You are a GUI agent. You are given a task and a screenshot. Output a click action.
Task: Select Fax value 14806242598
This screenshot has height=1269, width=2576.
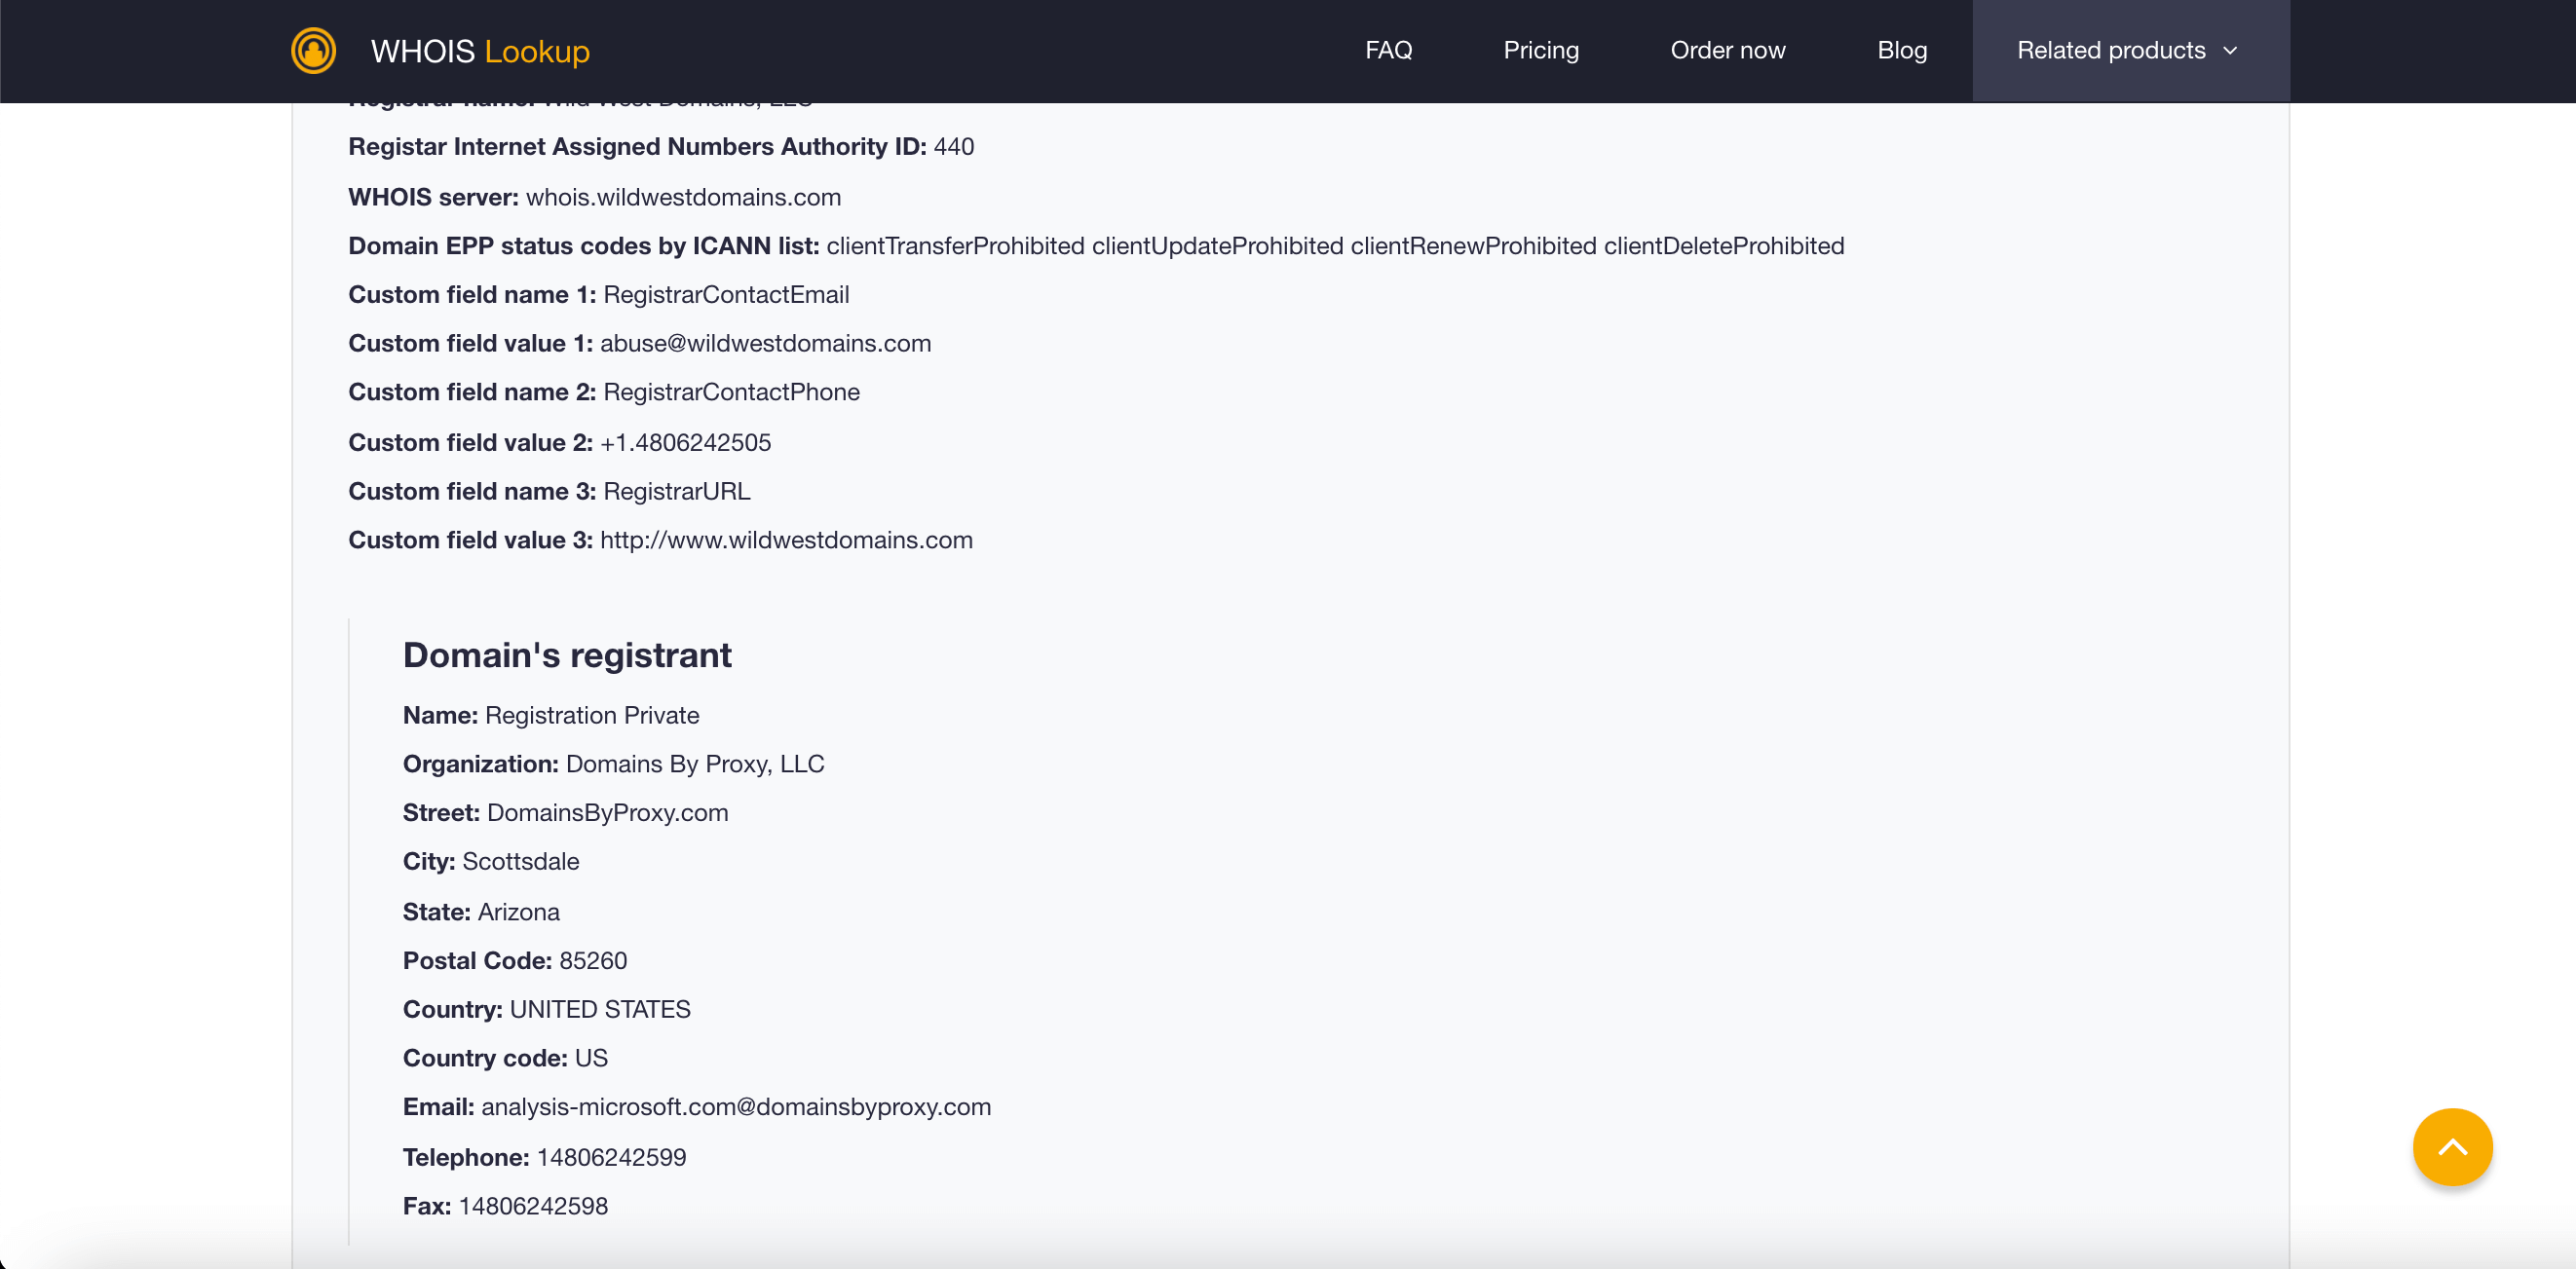click(533, 1206)
